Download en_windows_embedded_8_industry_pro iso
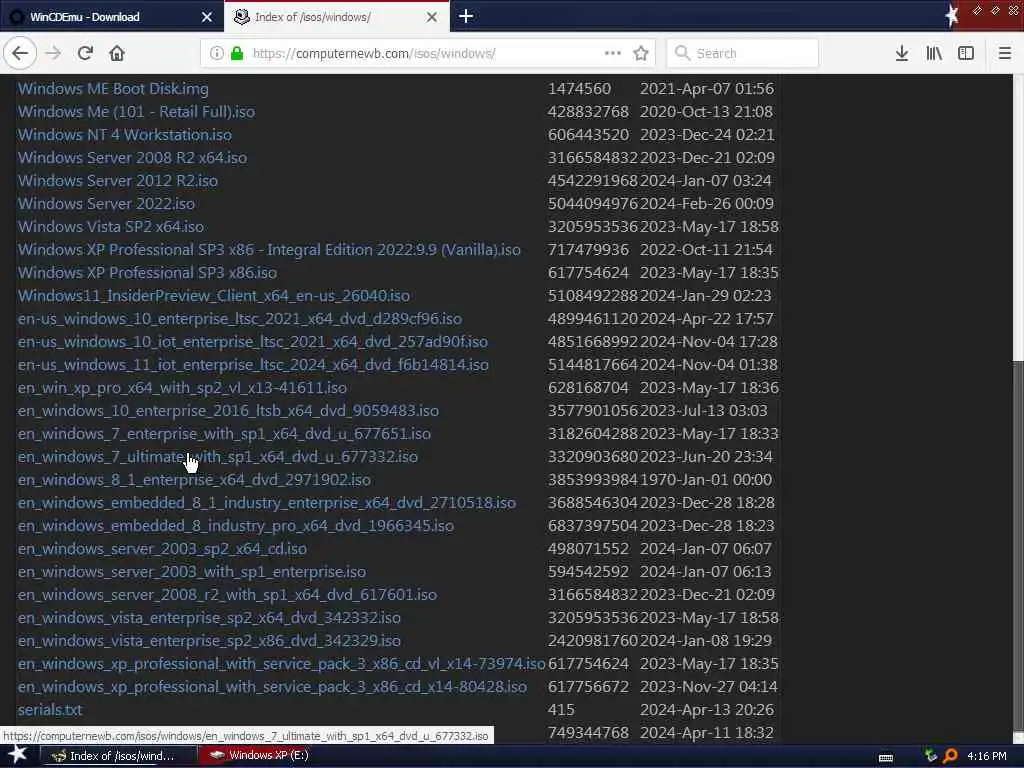The height and width of the screenshot is (768, 1024). click(x=236, y=526)
